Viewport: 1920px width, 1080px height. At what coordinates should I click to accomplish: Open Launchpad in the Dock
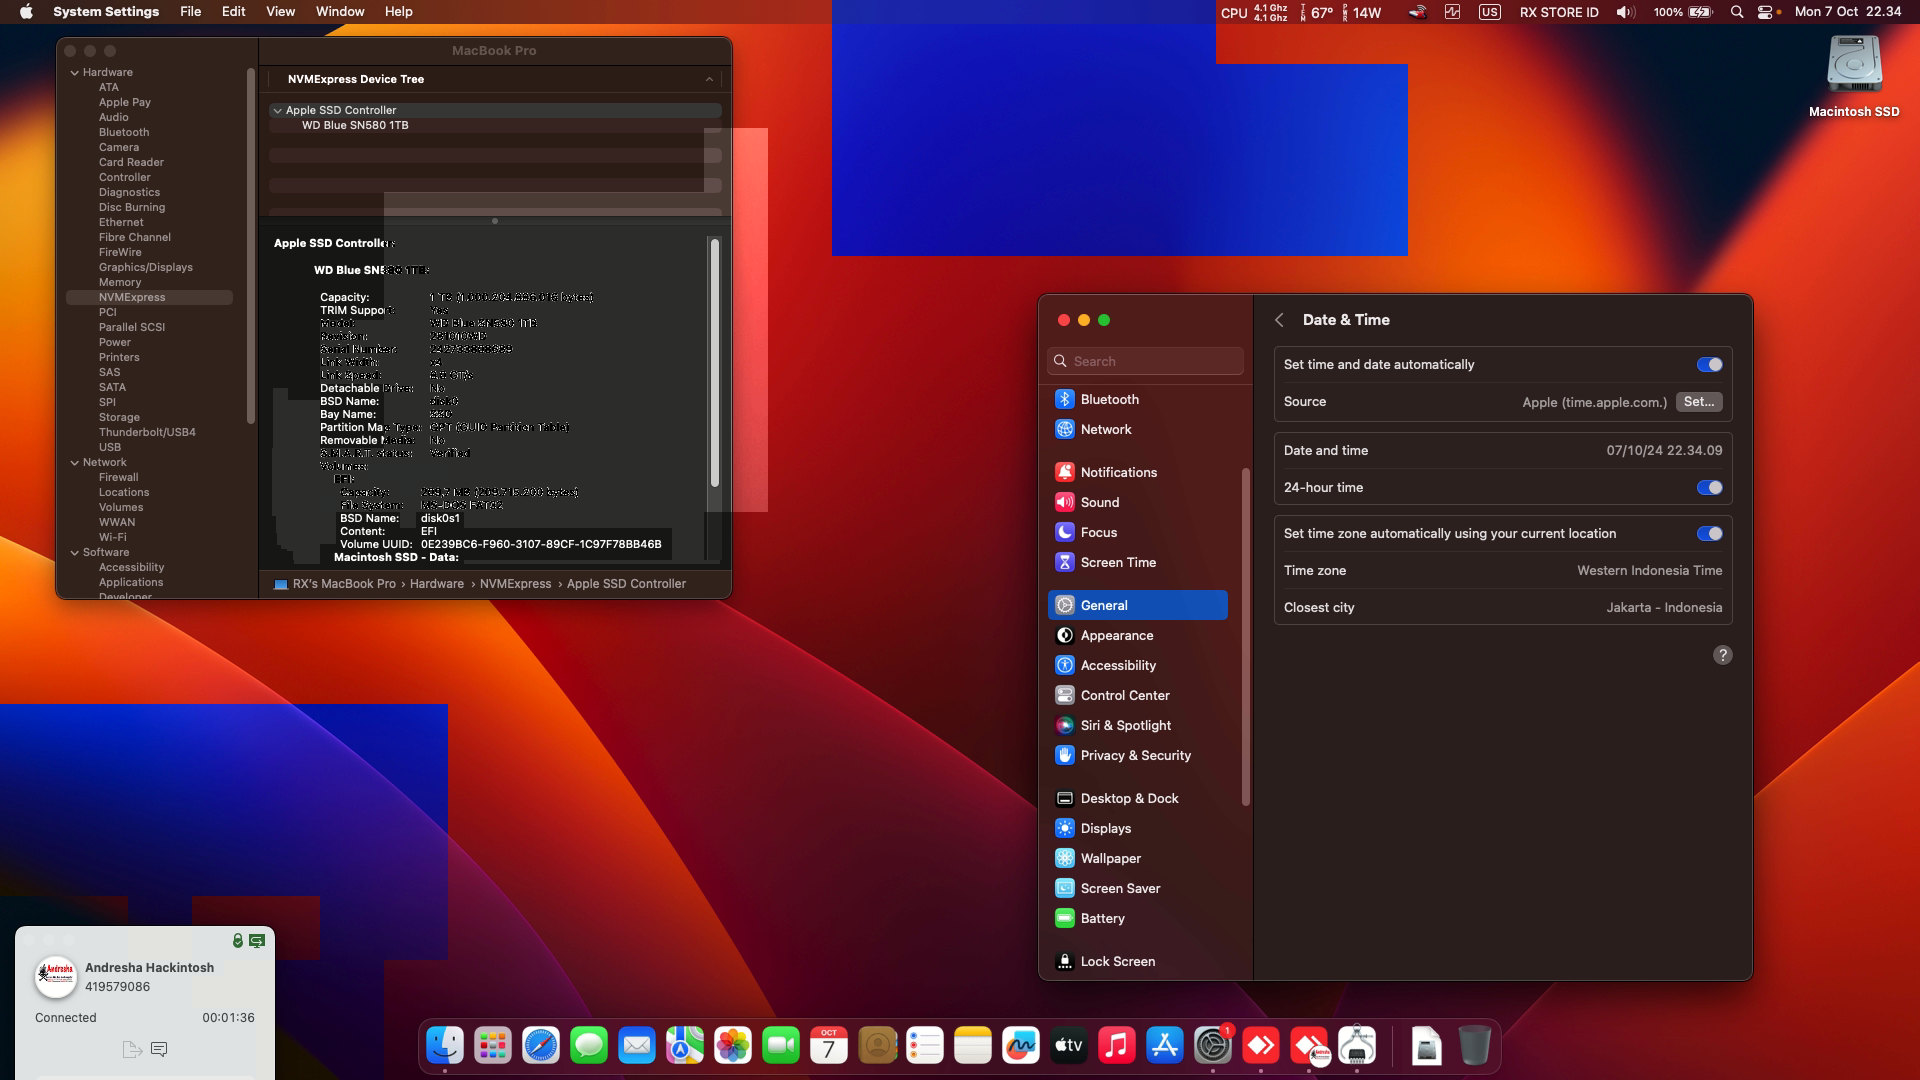pyautogui.click(x=493, y=1046)
